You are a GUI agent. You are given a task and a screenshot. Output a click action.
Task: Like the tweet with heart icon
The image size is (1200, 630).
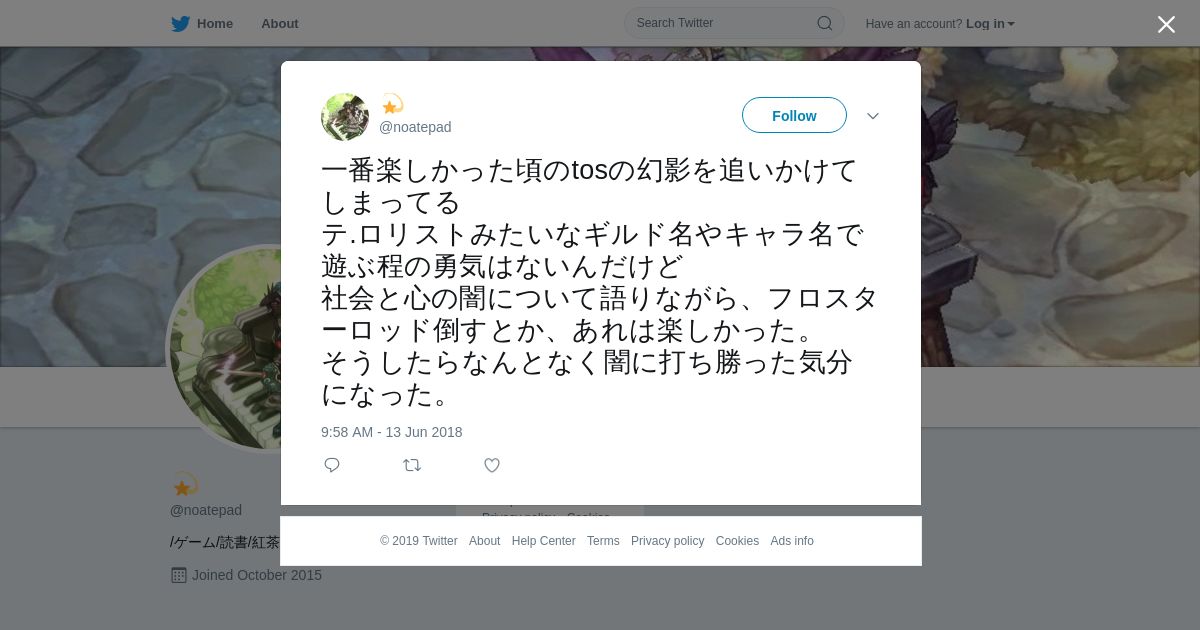(x=492, y=465)
